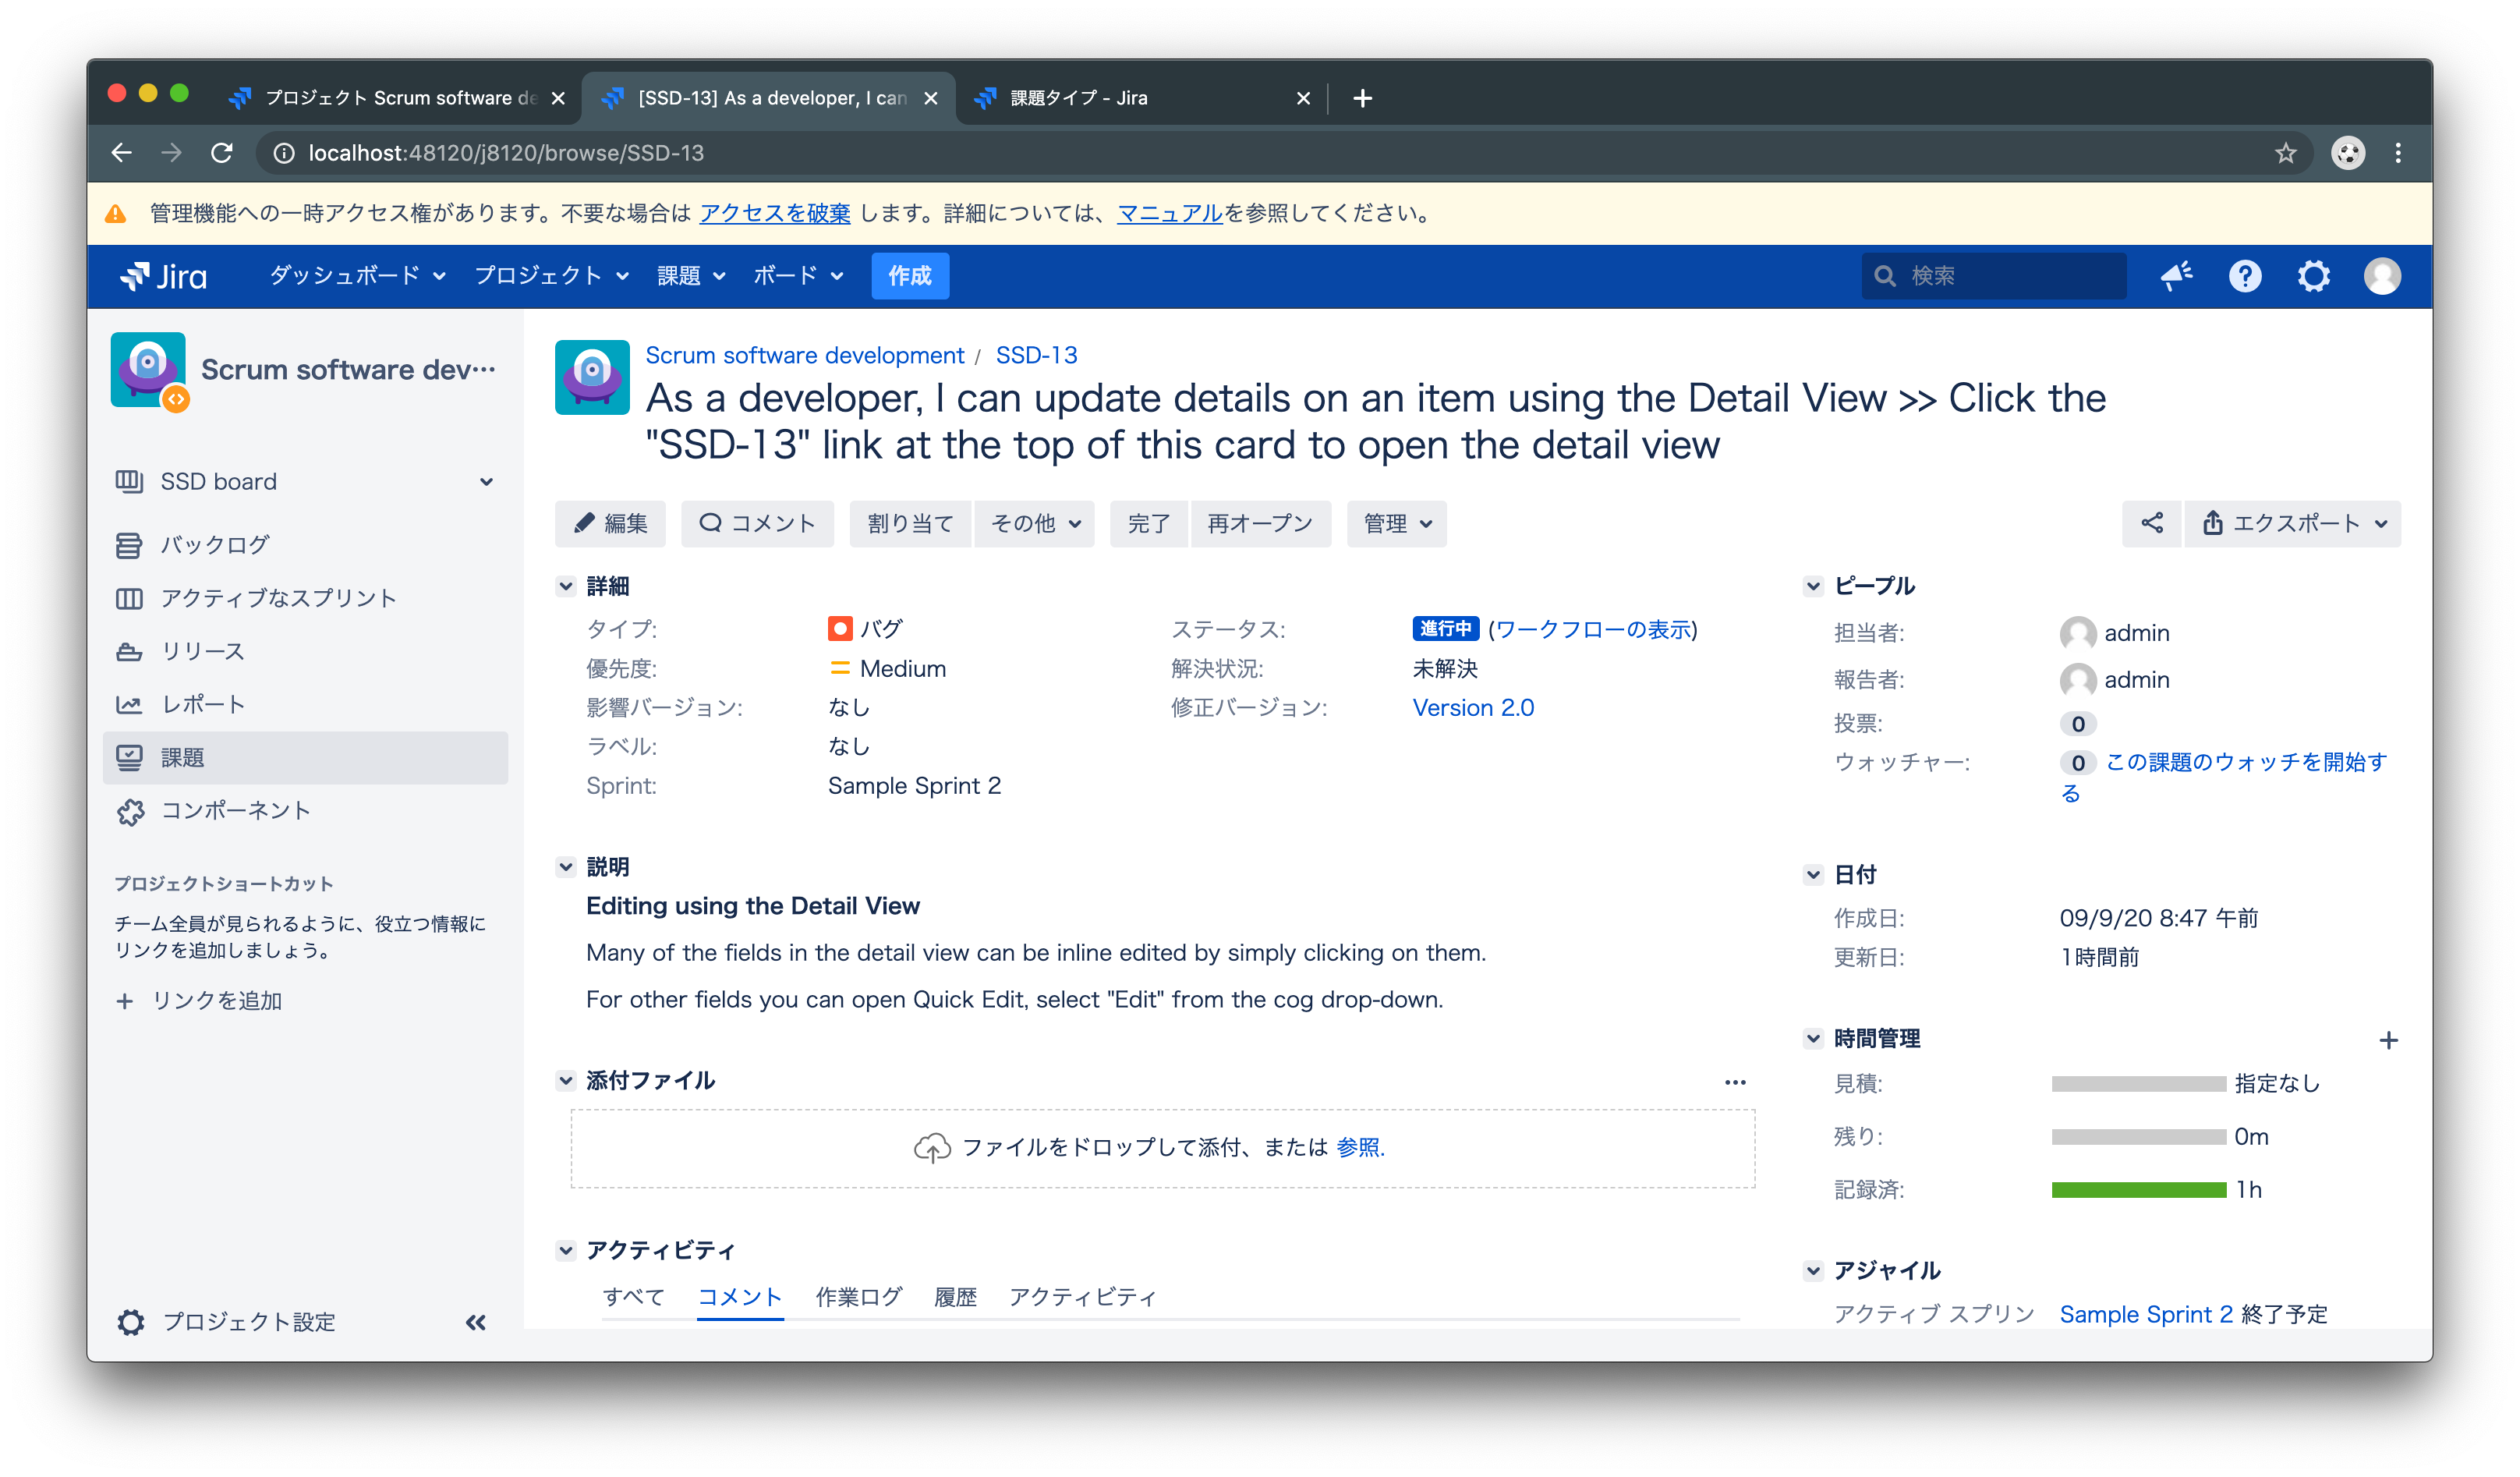Switch to the 履歴 activity tab
This screenshot has width=2520, height=1477.
click(955, 1297)
